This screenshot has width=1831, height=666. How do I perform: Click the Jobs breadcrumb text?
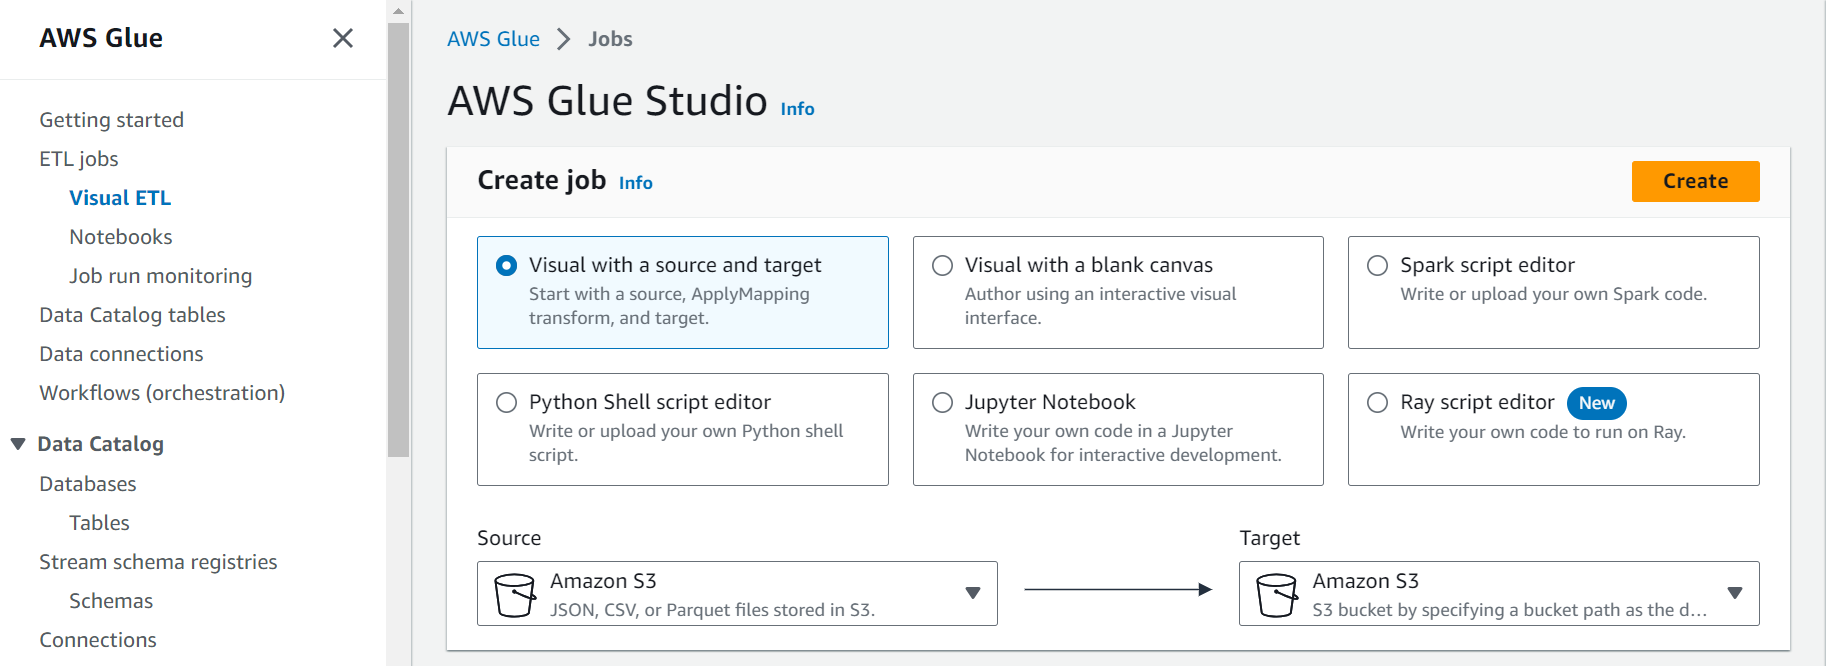coord(610,39)
